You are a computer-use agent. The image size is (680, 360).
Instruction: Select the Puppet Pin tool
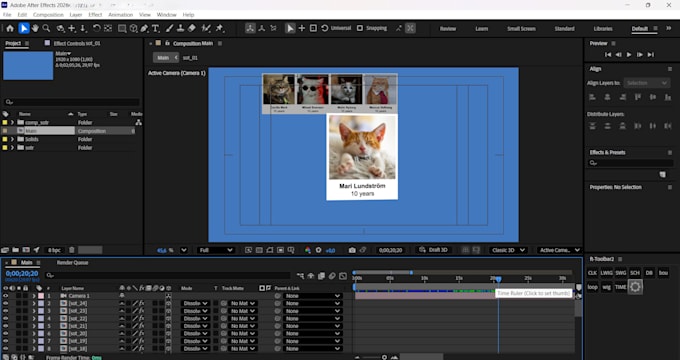[220, 29]
